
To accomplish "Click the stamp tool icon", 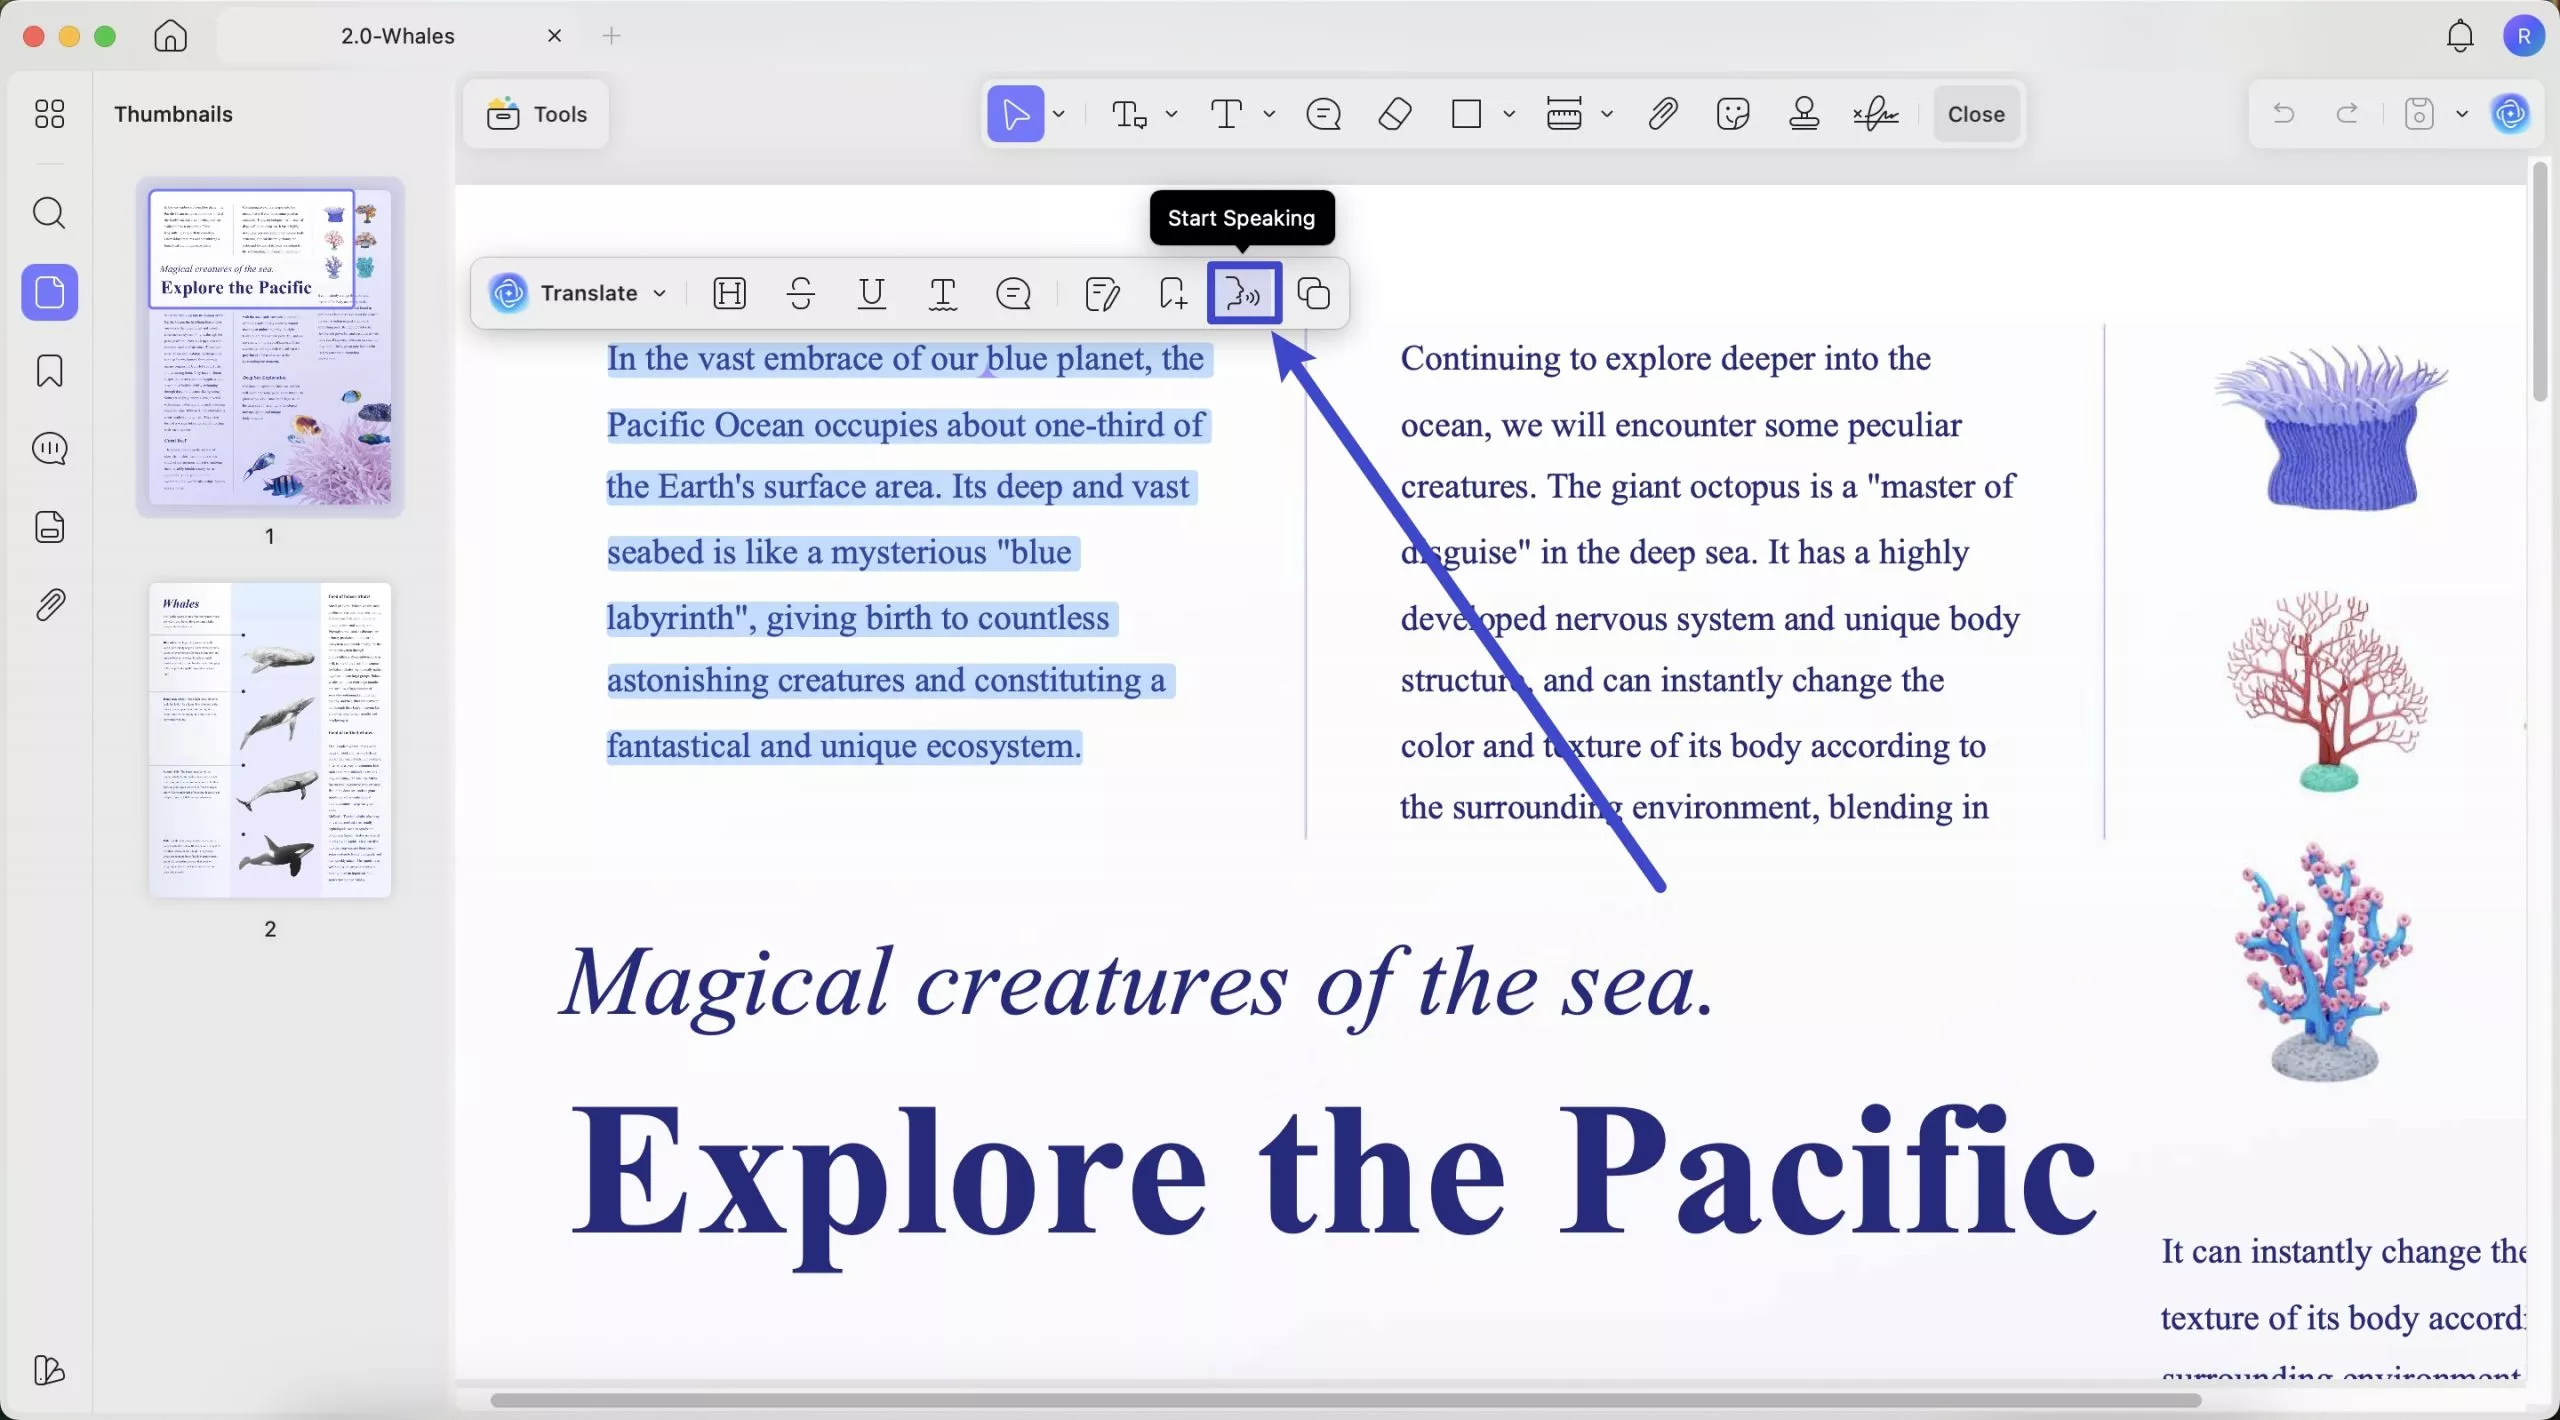I will point(1803,114).
